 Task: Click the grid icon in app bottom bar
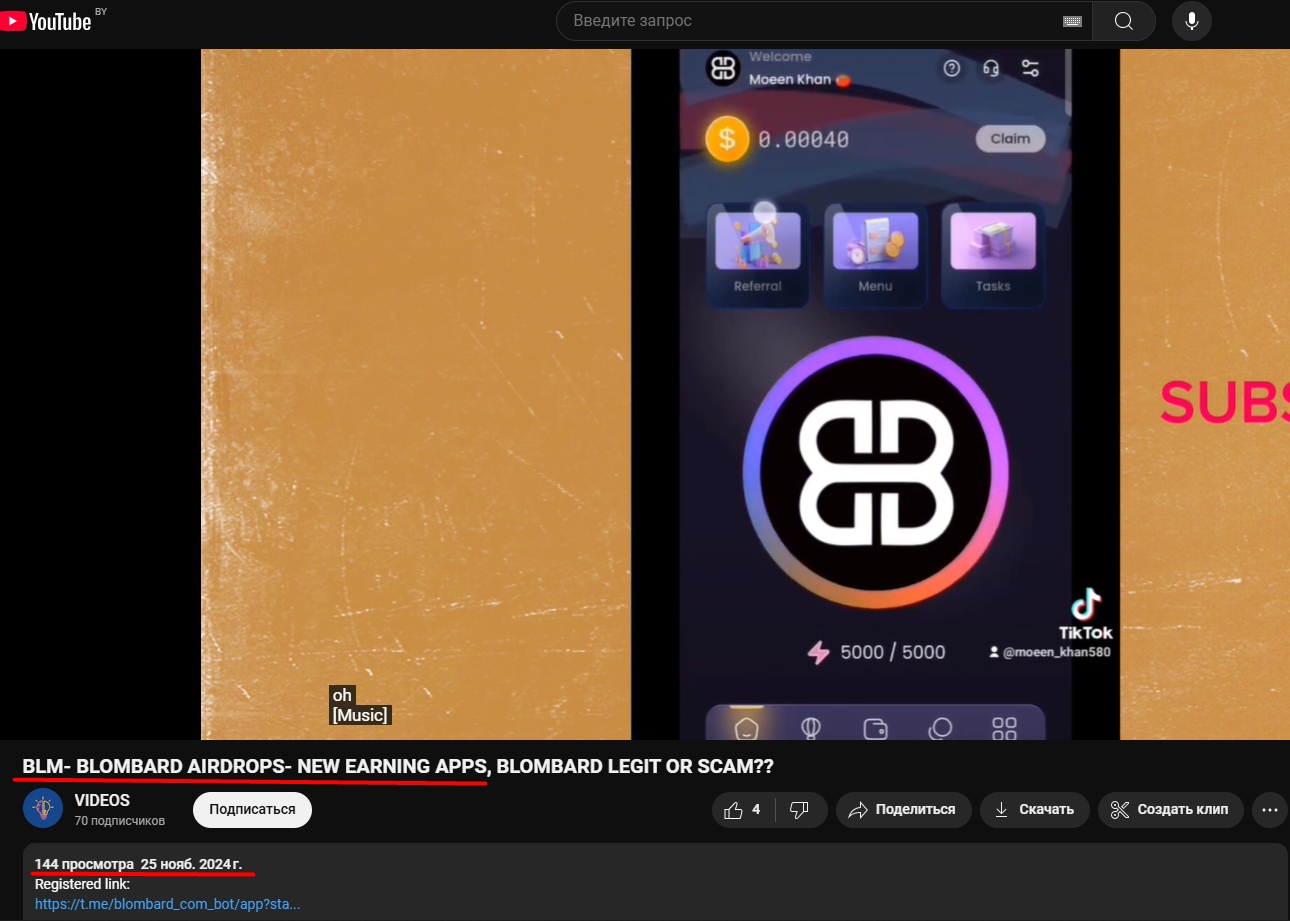1004,729
